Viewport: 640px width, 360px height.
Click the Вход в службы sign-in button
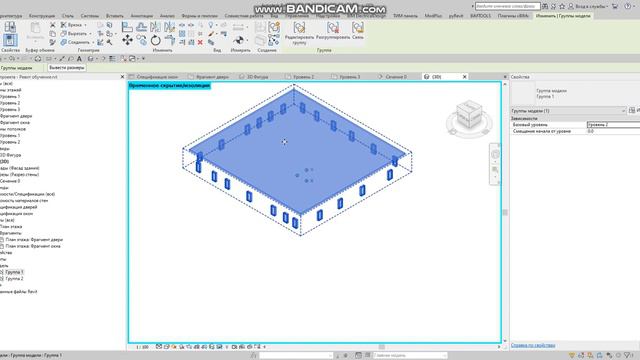tap(589, 7)
